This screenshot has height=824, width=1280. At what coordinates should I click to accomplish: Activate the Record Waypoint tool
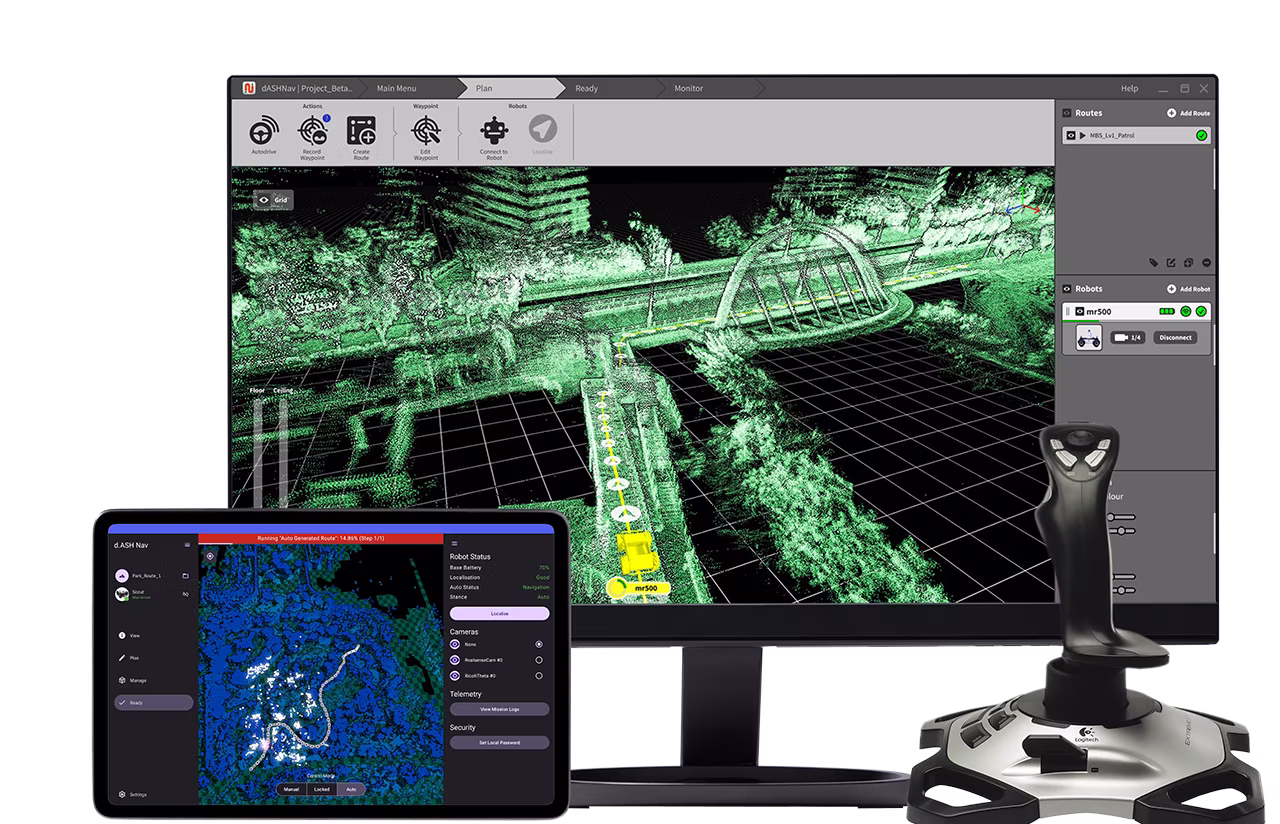(x=311, y=130)
